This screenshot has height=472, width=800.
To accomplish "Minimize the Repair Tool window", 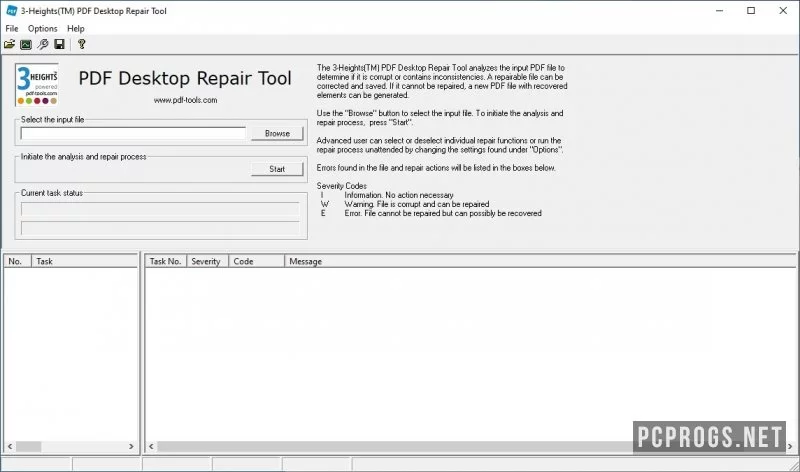I will pyautogui.click(x=719, y=11).
